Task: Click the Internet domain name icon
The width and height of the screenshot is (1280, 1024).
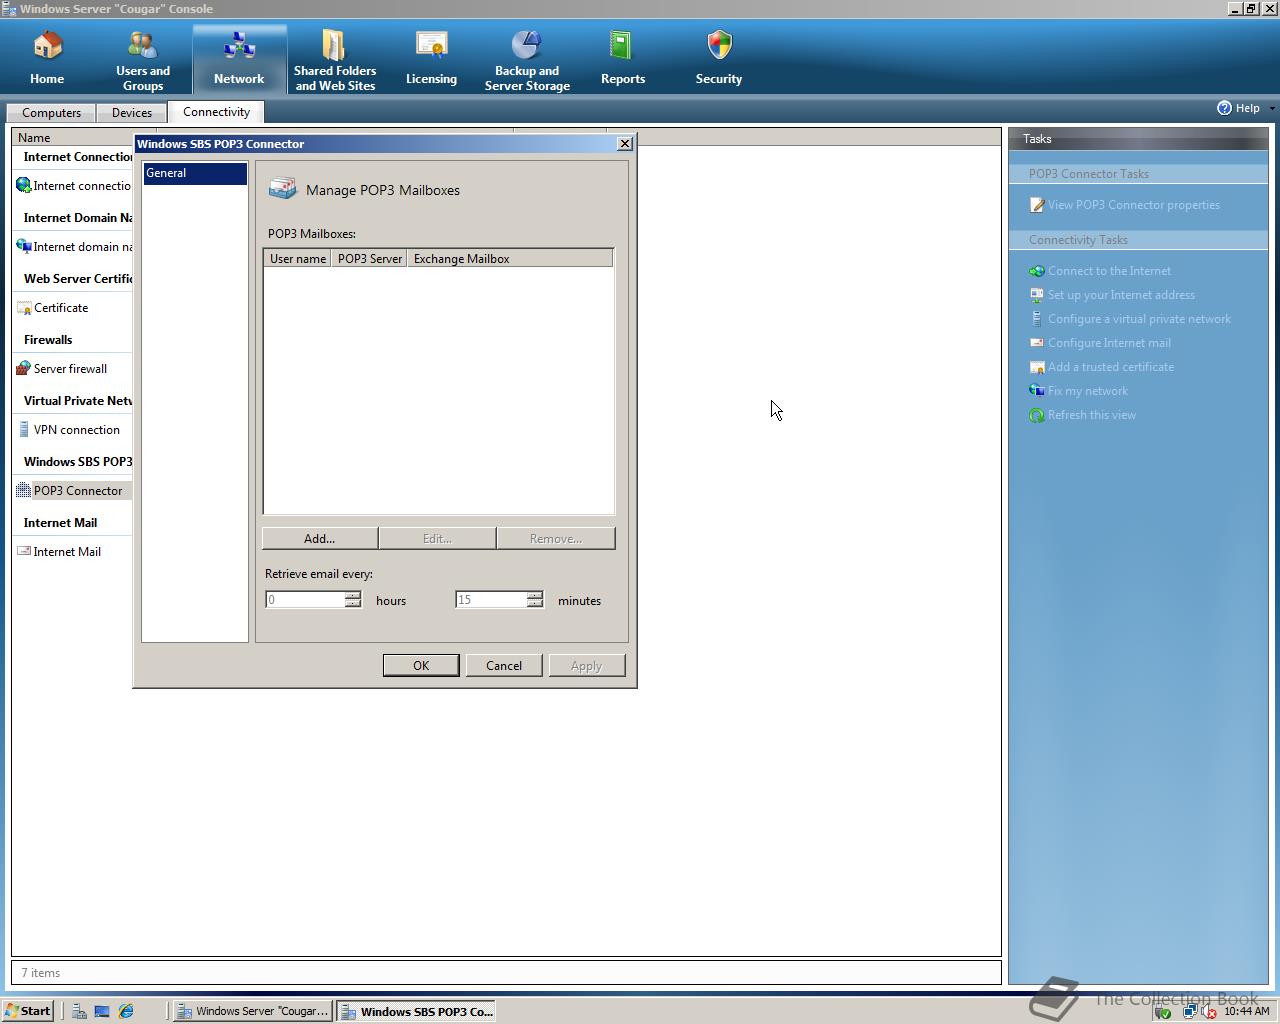Action: coord(24,246)
